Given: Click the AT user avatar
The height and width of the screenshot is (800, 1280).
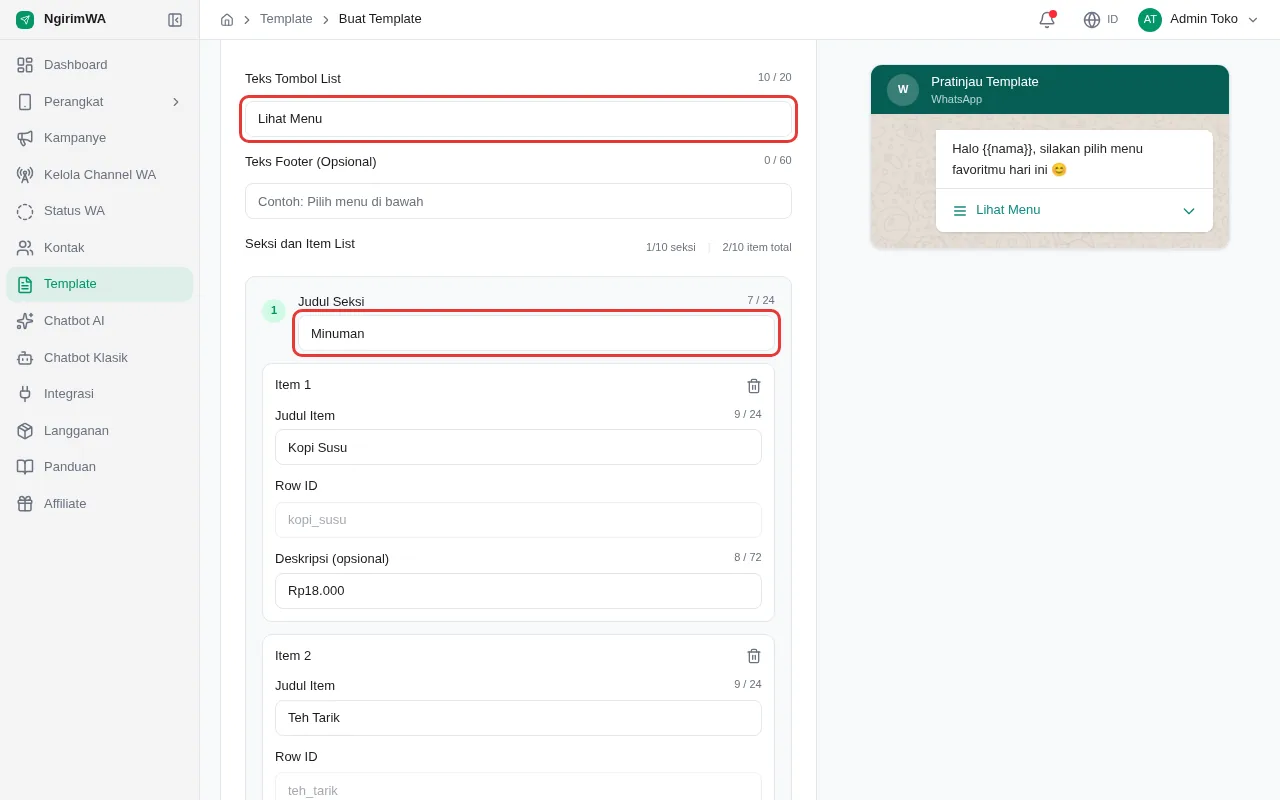Looking at the screenshot, I should coord(1150,20).
